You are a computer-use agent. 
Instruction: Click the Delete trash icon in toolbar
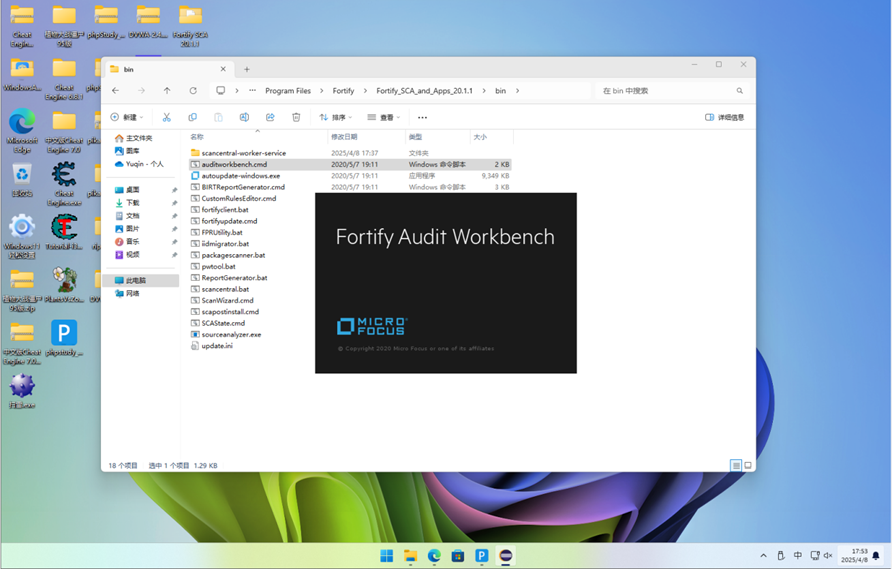pyautogui.click(x=296, y=117)
